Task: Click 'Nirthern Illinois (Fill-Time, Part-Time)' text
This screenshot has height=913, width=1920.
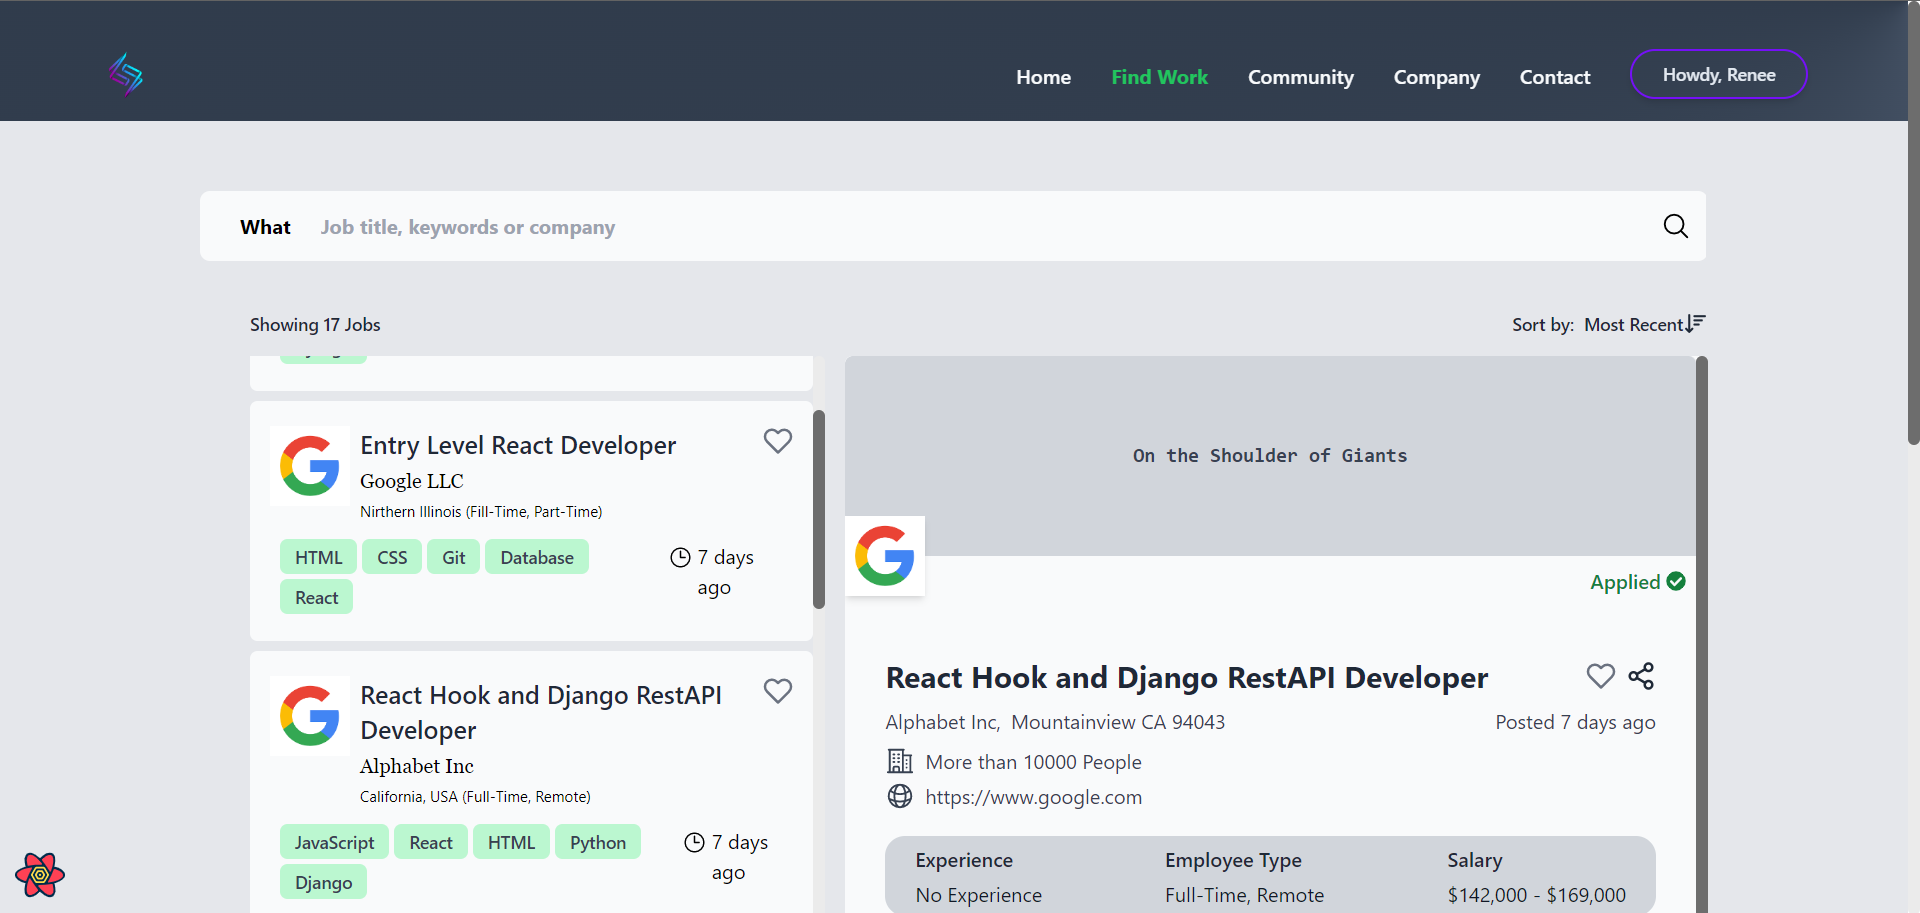Action: click(481, 511)
